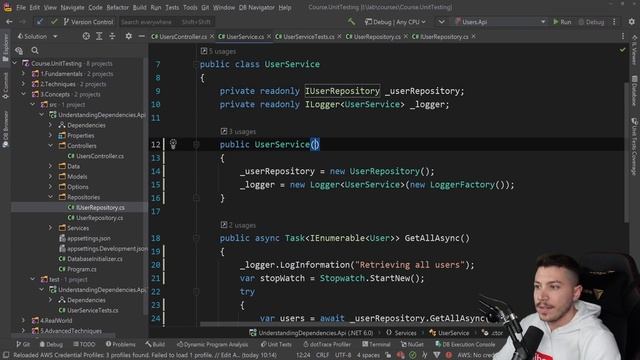Click the Collapse All icon in Solution panel
The image size is (640, 360).
point(112,36)
